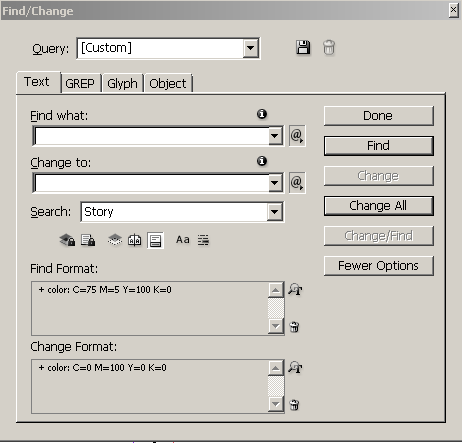The width and height of the screenshot is (462, 443).
Task: Switch to the Object tab
Action: pos(168,83)
